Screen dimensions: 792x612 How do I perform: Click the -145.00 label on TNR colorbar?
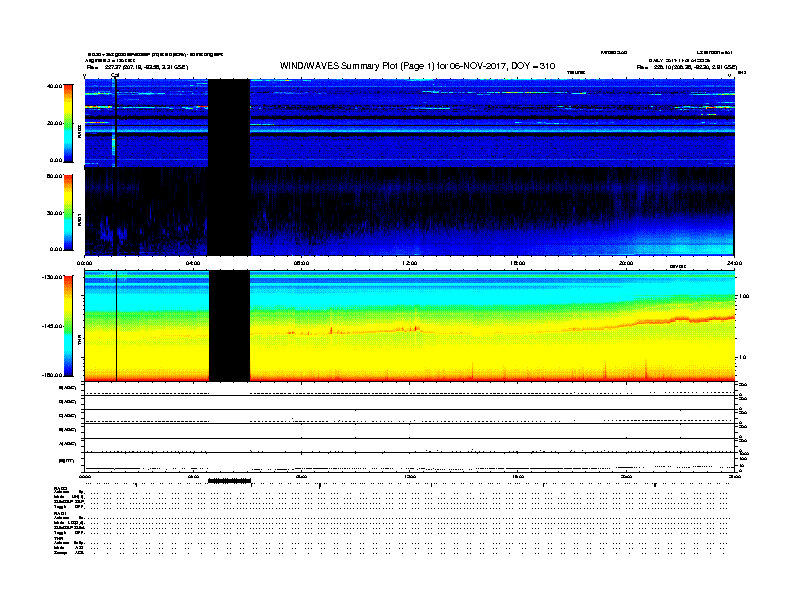[52, 326]
